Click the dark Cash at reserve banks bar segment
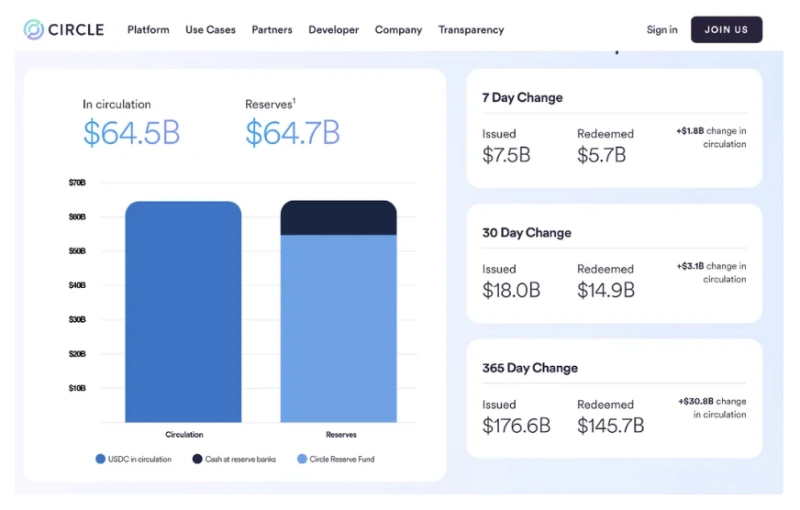The height and width of the screenshot is (510, 800). click(x=338, y=218)
